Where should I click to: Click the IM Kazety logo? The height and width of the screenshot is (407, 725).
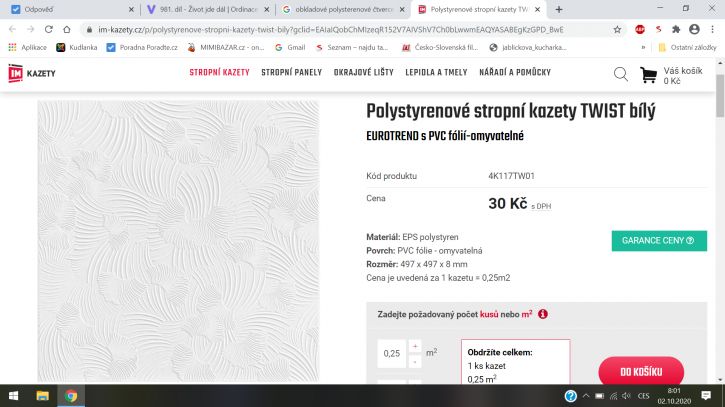[31, 73]
